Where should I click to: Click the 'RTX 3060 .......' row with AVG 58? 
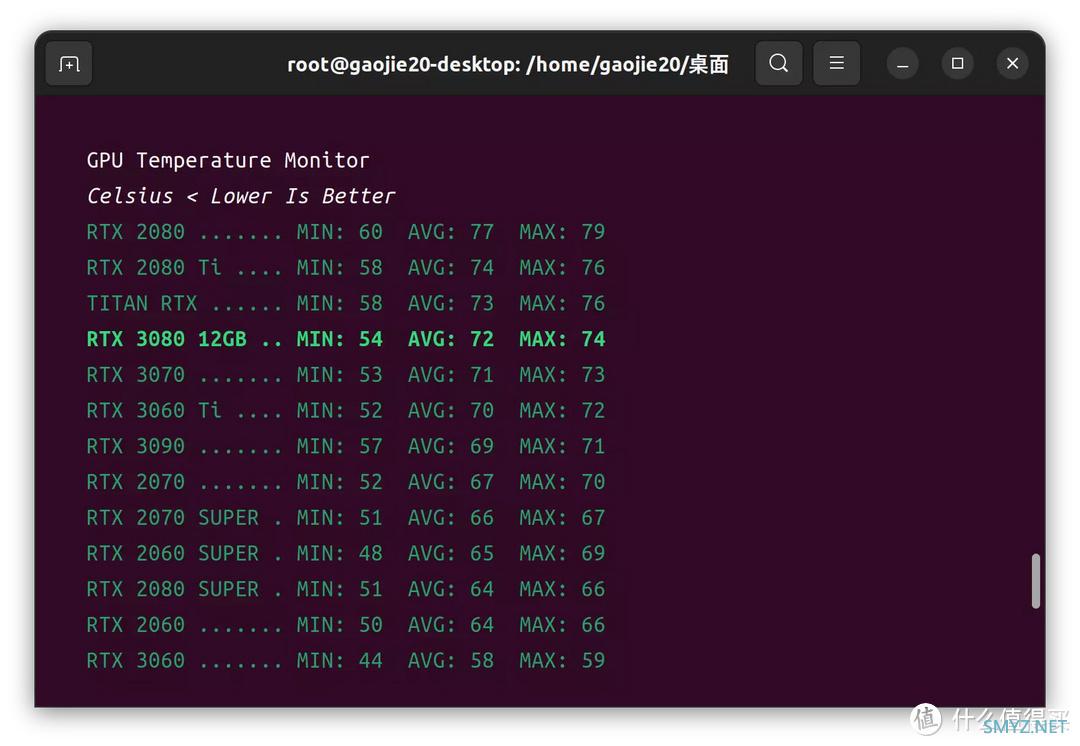click(346, 661)
